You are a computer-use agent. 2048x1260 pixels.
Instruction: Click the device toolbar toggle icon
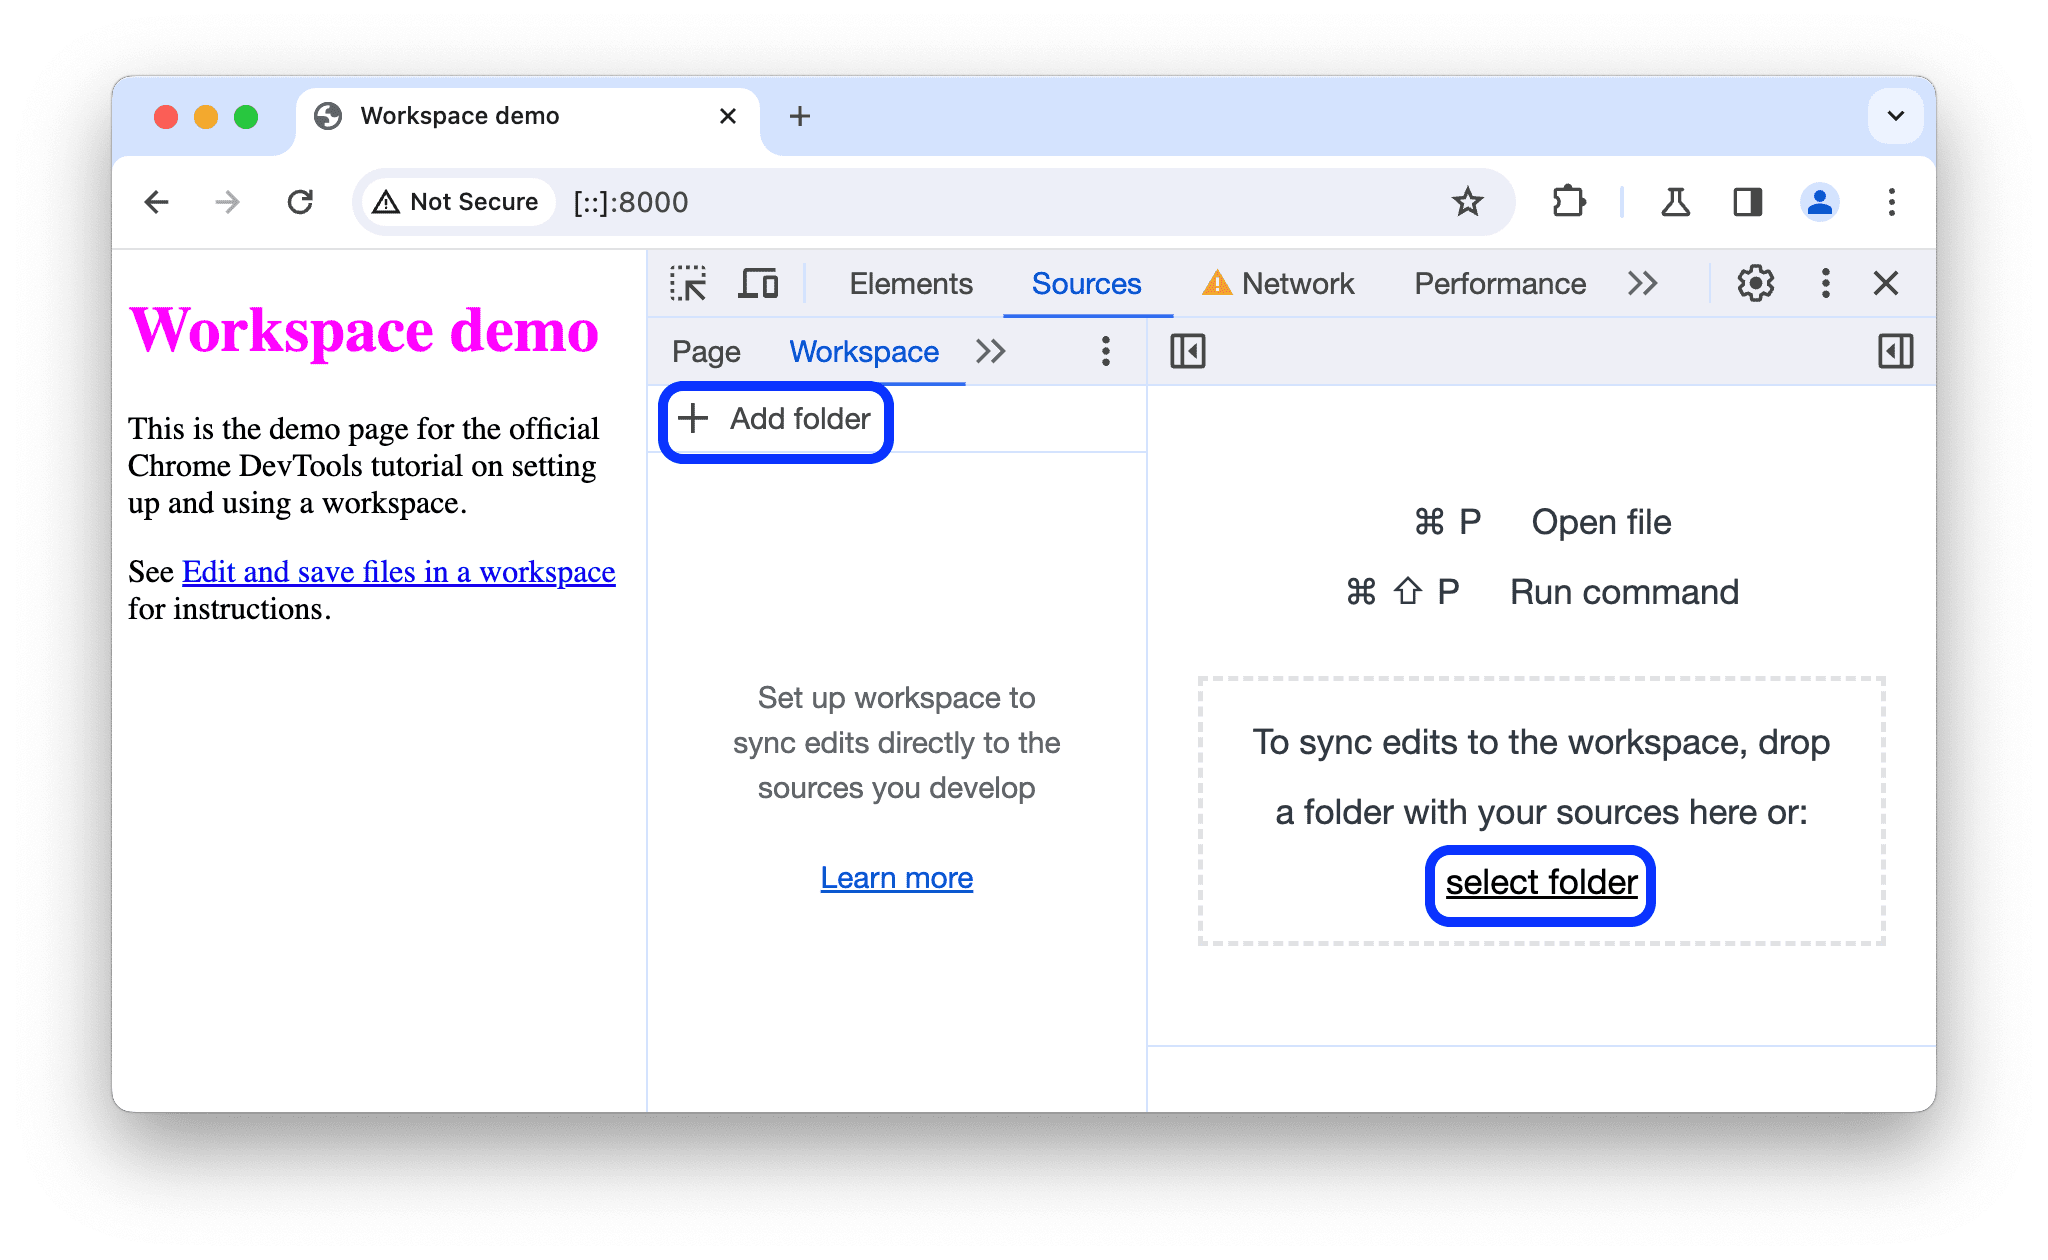click(761, 284)
